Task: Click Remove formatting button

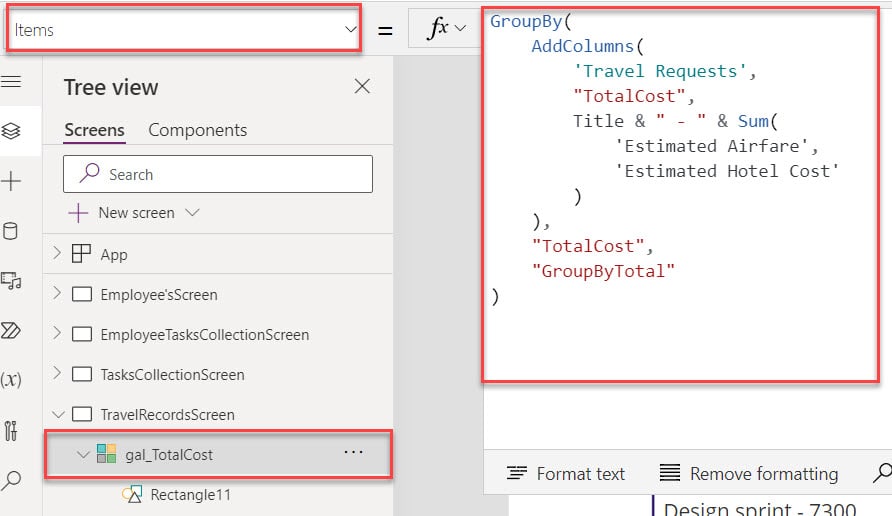Action: point(749,473)
